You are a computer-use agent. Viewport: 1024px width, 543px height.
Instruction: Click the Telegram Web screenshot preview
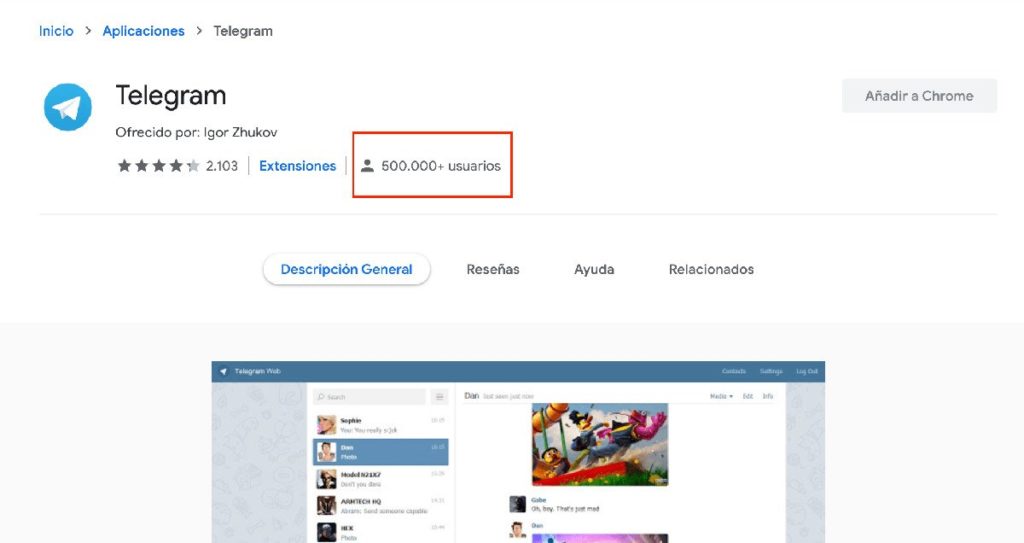[x=518, y=452]
